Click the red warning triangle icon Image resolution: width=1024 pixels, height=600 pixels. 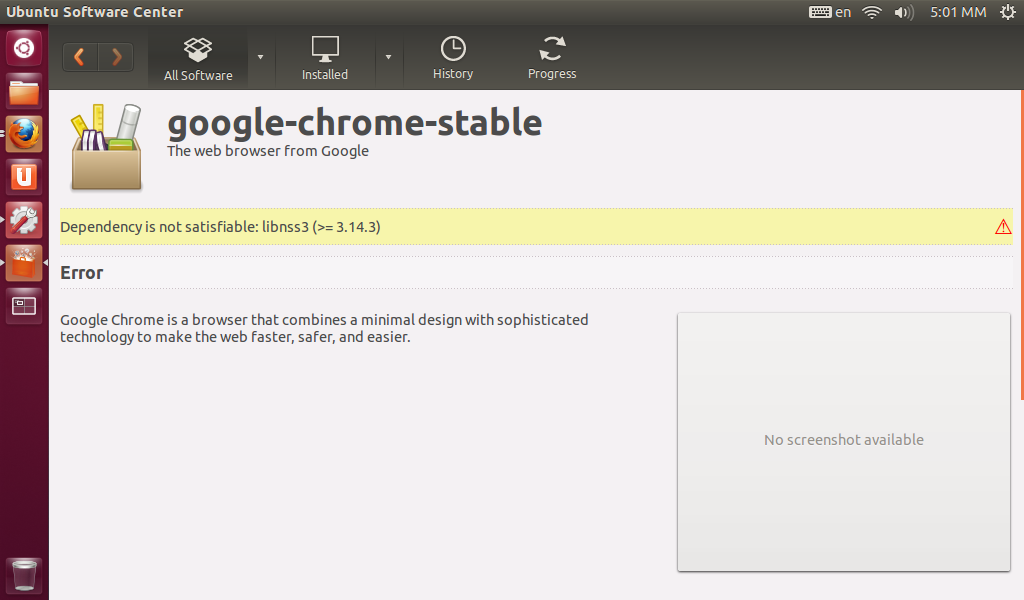click(1003, 227)
